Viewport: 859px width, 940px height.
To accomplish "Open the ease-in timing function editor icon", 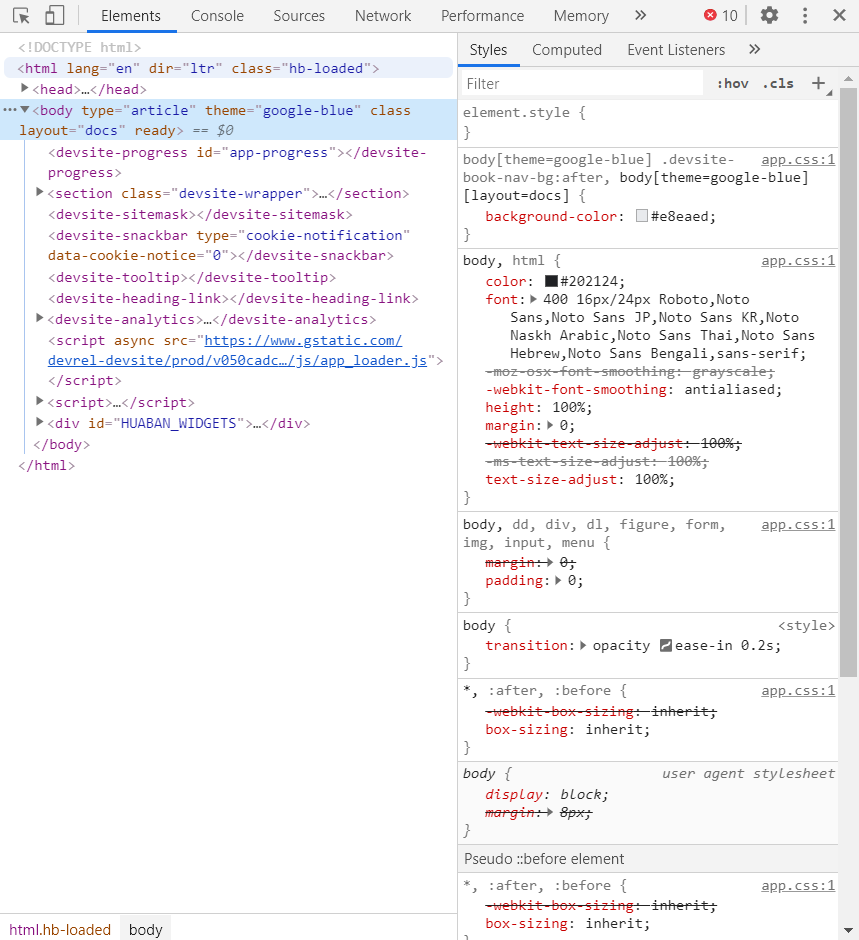I will [x=665, y=646].
